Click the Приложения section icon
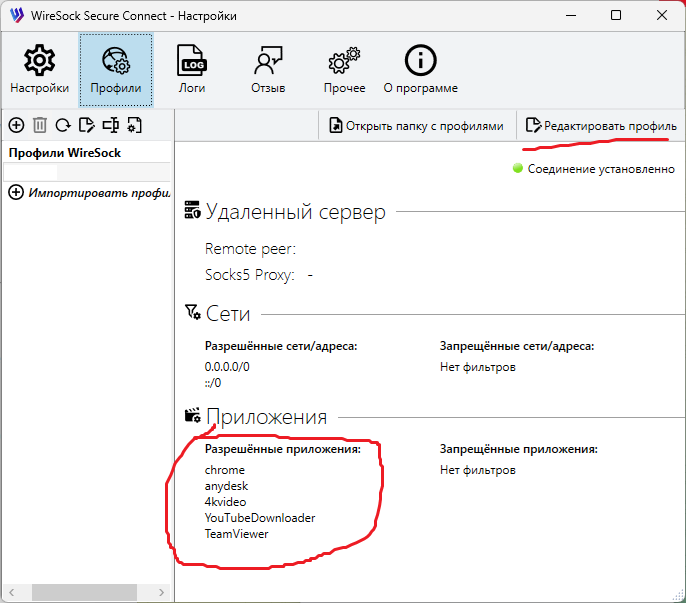The height and width of the screenshot is (603, 686). click(x=192, y=415)
